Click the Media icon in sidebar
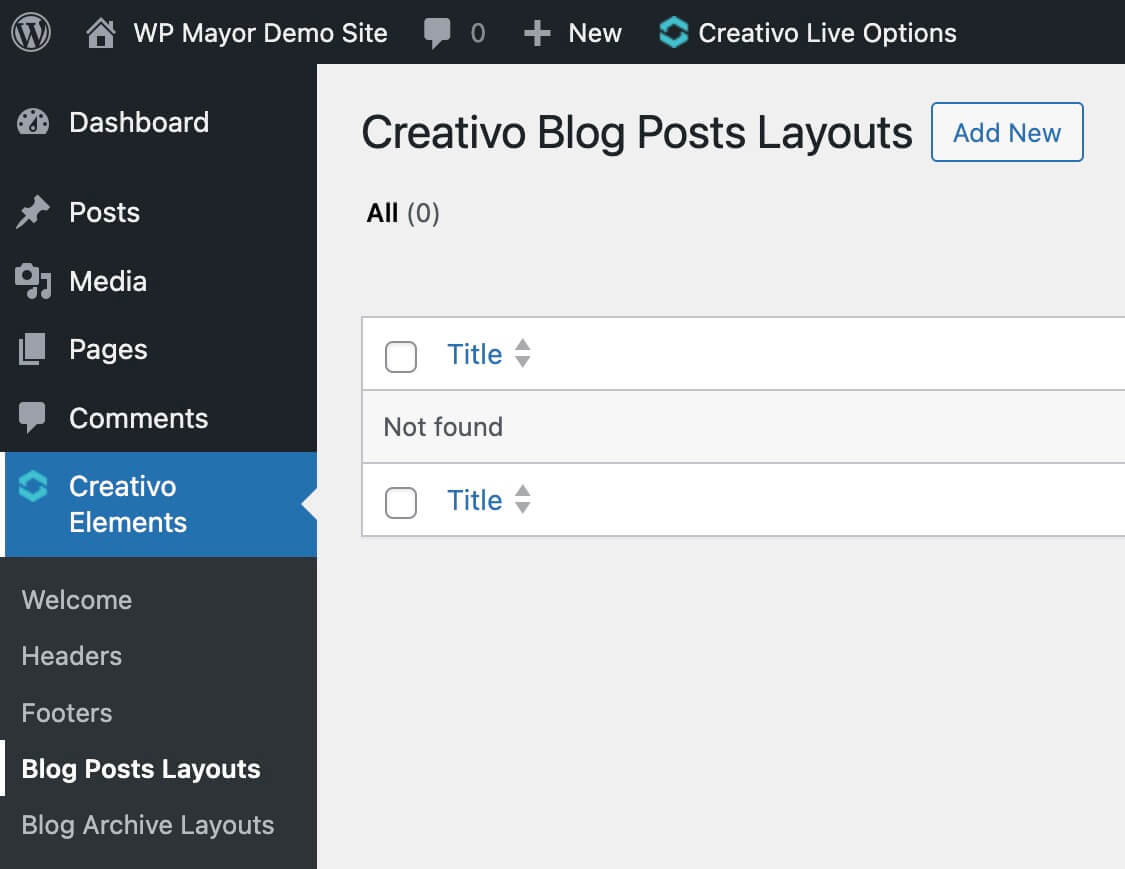 click(33, 282)
